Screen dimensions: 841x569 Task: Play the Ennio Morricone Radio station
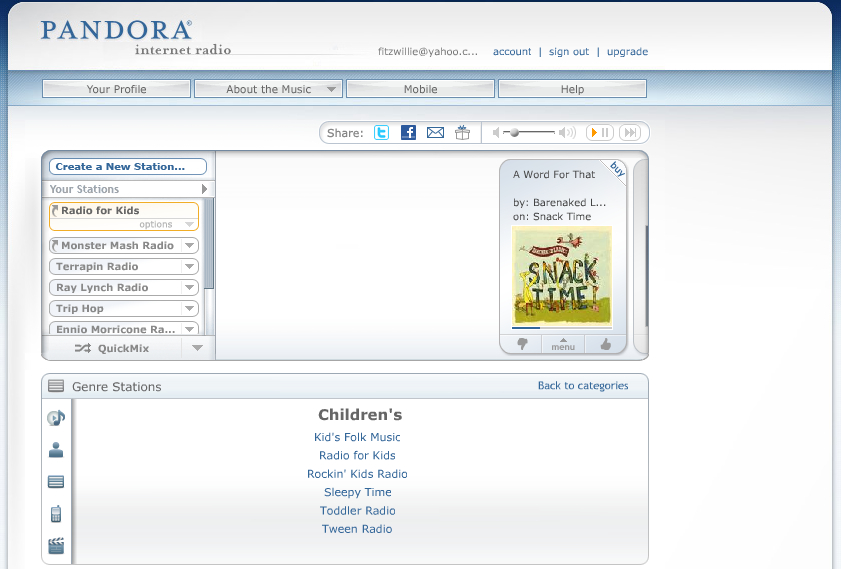pos(115,329)
